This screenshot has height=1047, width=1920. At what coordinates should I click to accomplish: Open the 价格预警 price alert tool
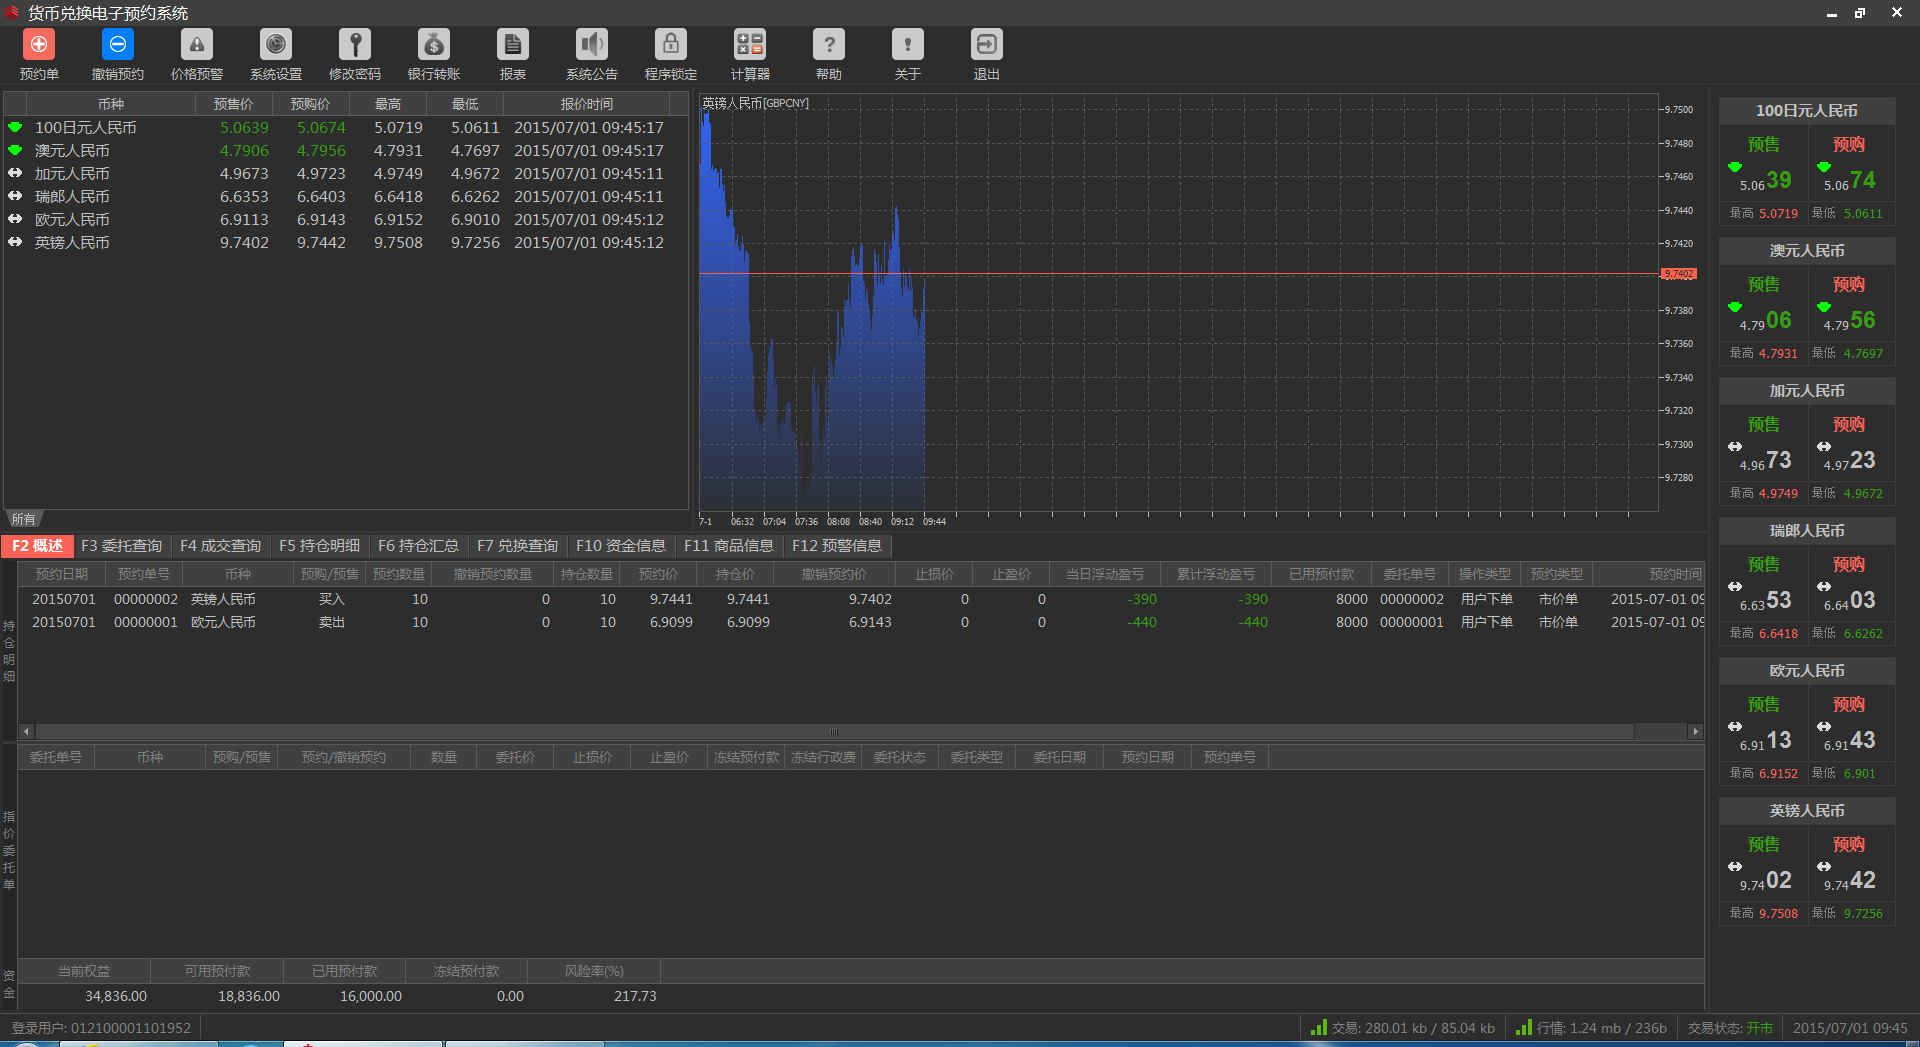pyautogui.click(x=196, y=46)
